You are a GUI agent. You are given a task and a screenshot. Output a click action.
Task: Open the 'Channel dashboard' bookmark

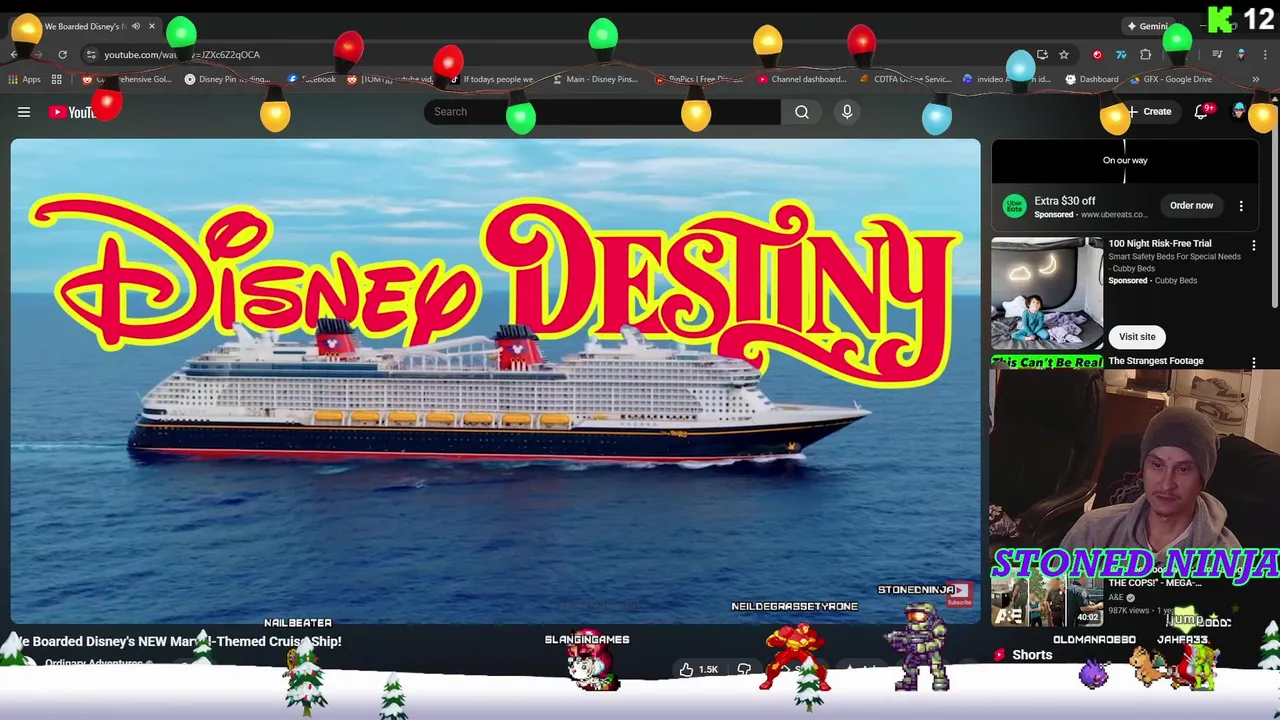[x=802, y=79]
